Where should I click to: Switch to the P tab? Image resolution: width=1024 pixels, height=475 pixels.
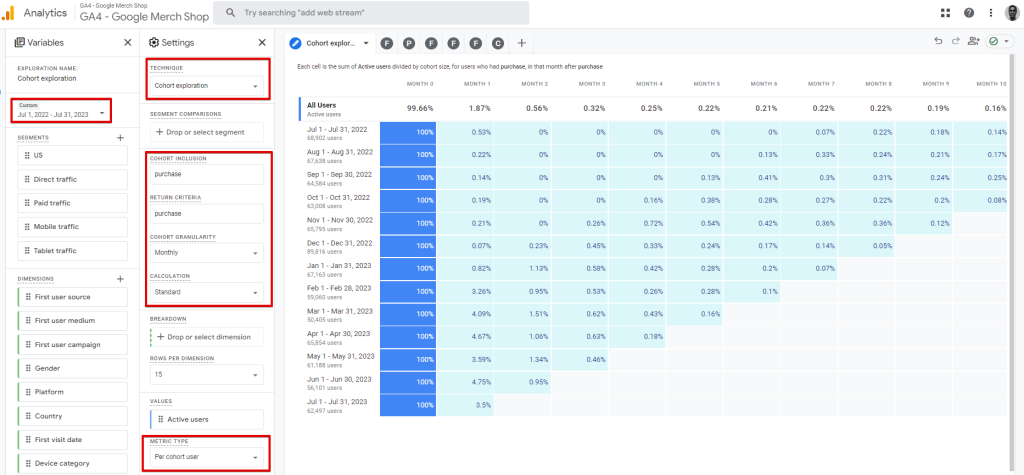pyautogui.click(x=409, y=43)
